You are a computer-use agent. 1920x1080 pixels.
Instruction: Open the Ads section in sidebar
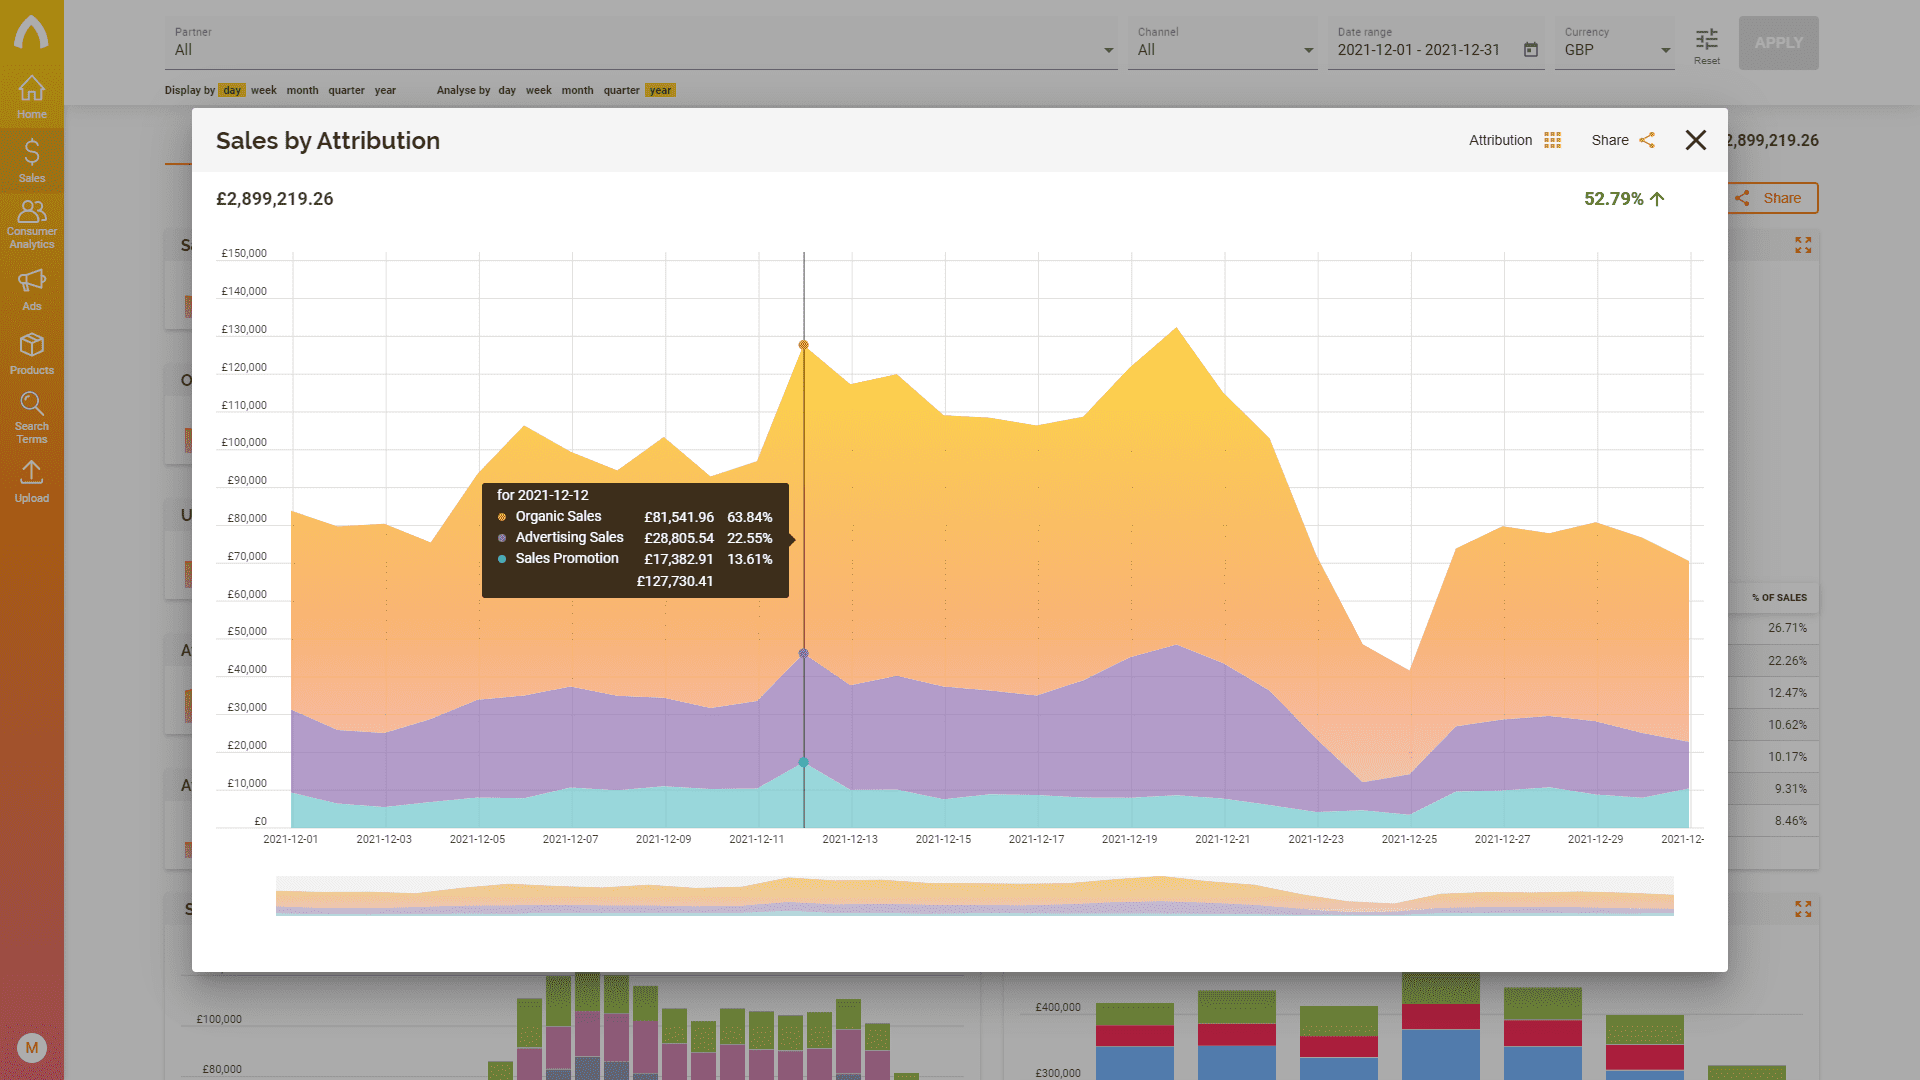[x=31, y=290]
